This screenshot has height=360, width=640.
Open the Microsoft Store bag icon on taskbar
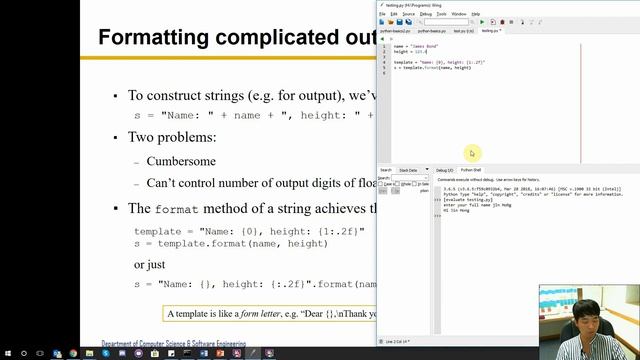[155, 353]
